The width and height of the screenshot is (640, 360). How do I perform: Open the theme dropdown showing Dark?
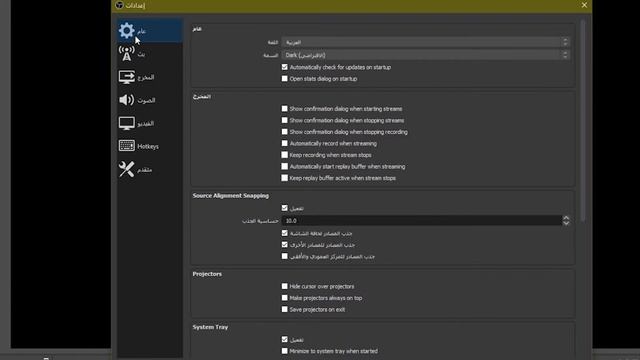426,55
